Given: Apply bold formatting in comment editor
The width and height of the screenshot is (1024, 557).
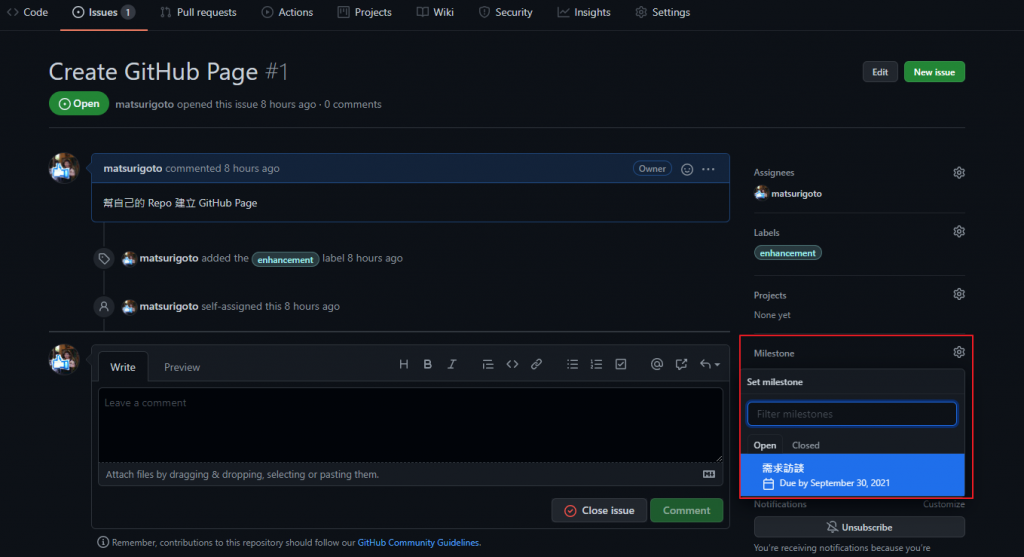Looking at the screenshot, I should (428, 364).
